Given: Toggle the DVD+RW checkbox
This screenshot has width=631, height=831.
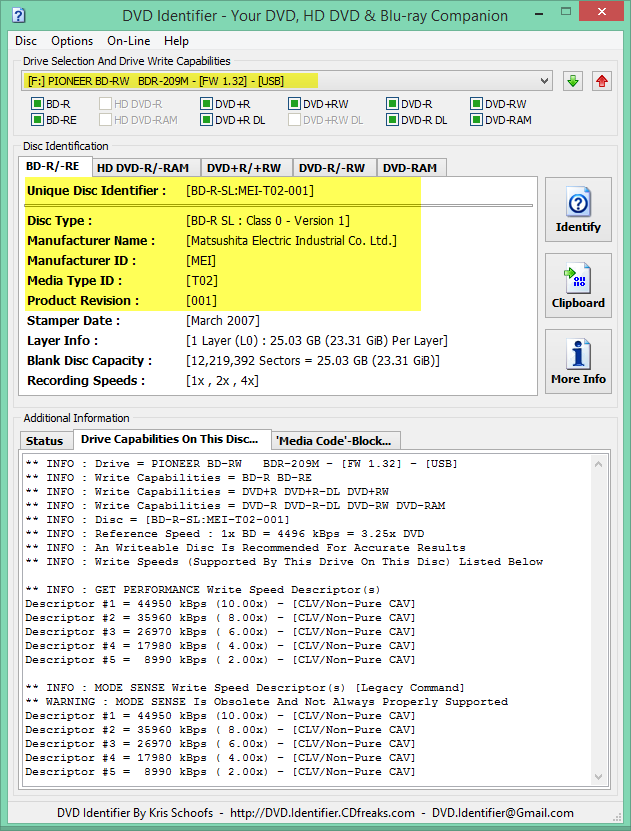Looking at the screenshot, I should click(x=294, y=104).
